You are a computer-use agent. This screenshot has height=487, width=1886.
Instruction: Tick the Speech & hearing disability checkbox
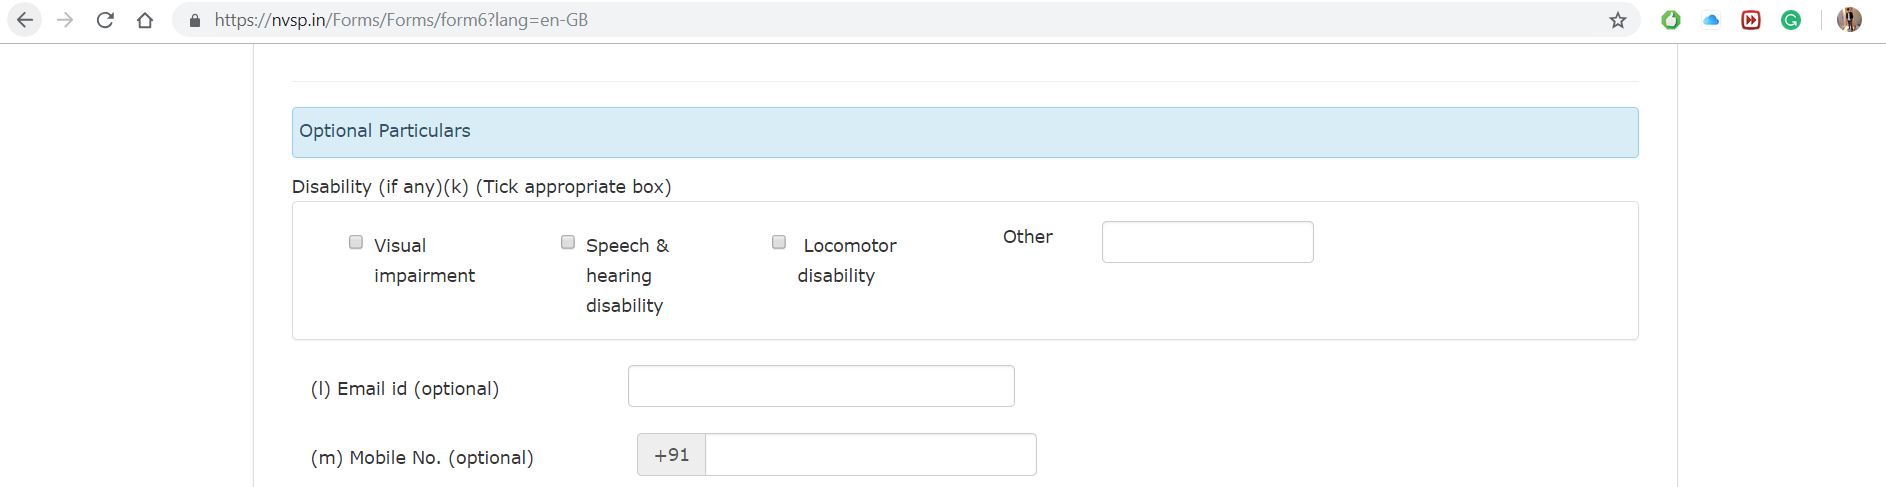[x=568, y=242]
